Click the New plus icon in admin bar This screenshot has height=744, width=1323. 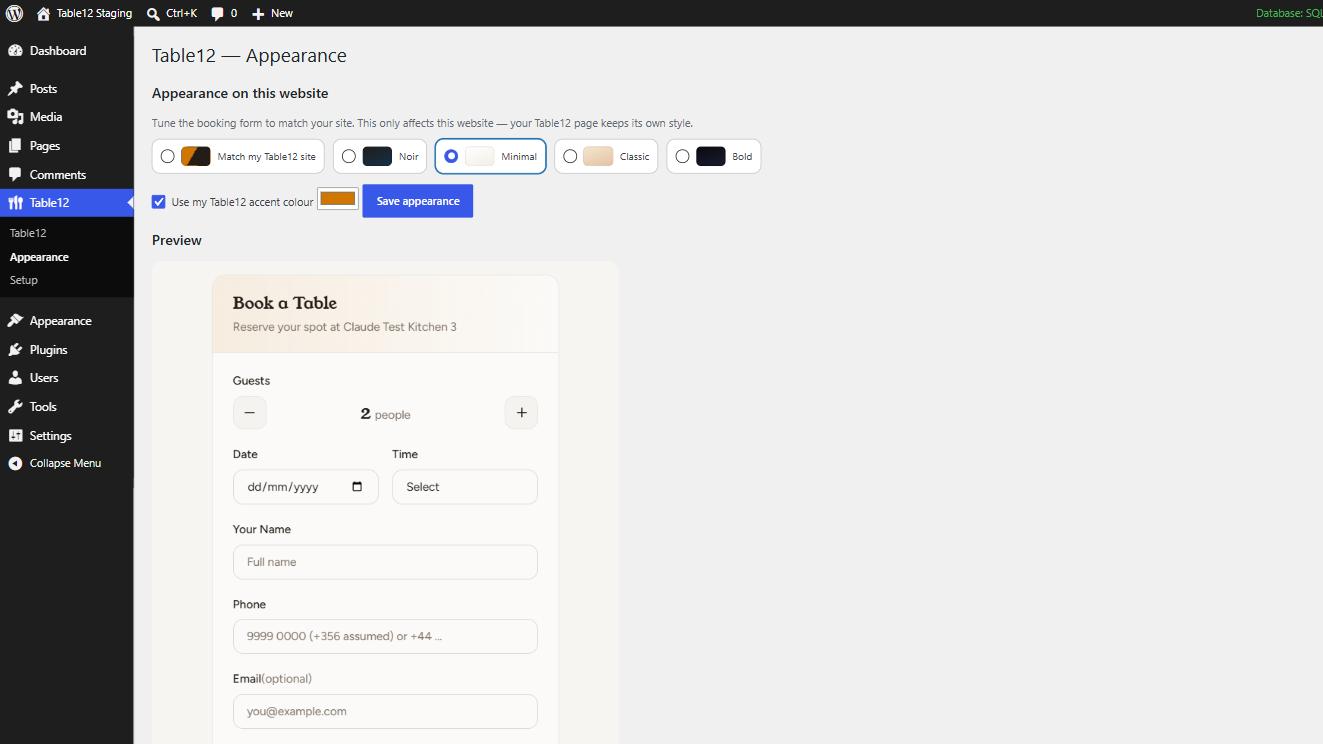coord(258,14)
